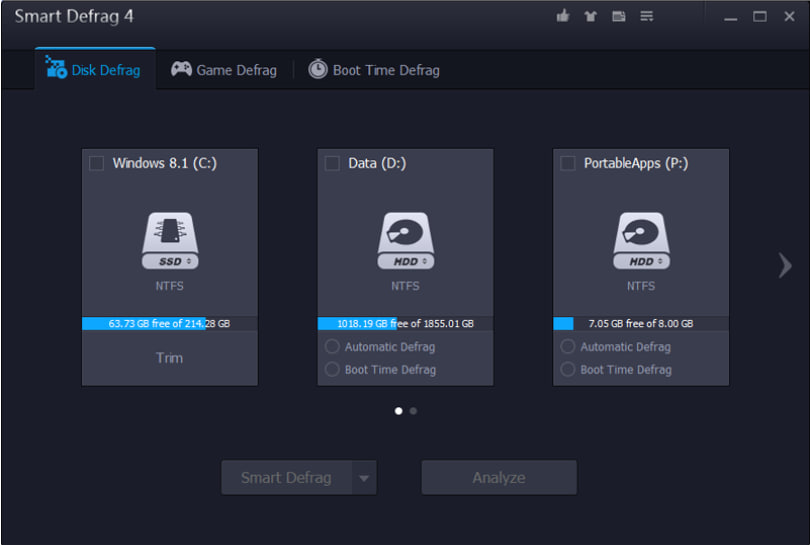
Task: Click NTFS label under the SSD icon
Action: 169,286
